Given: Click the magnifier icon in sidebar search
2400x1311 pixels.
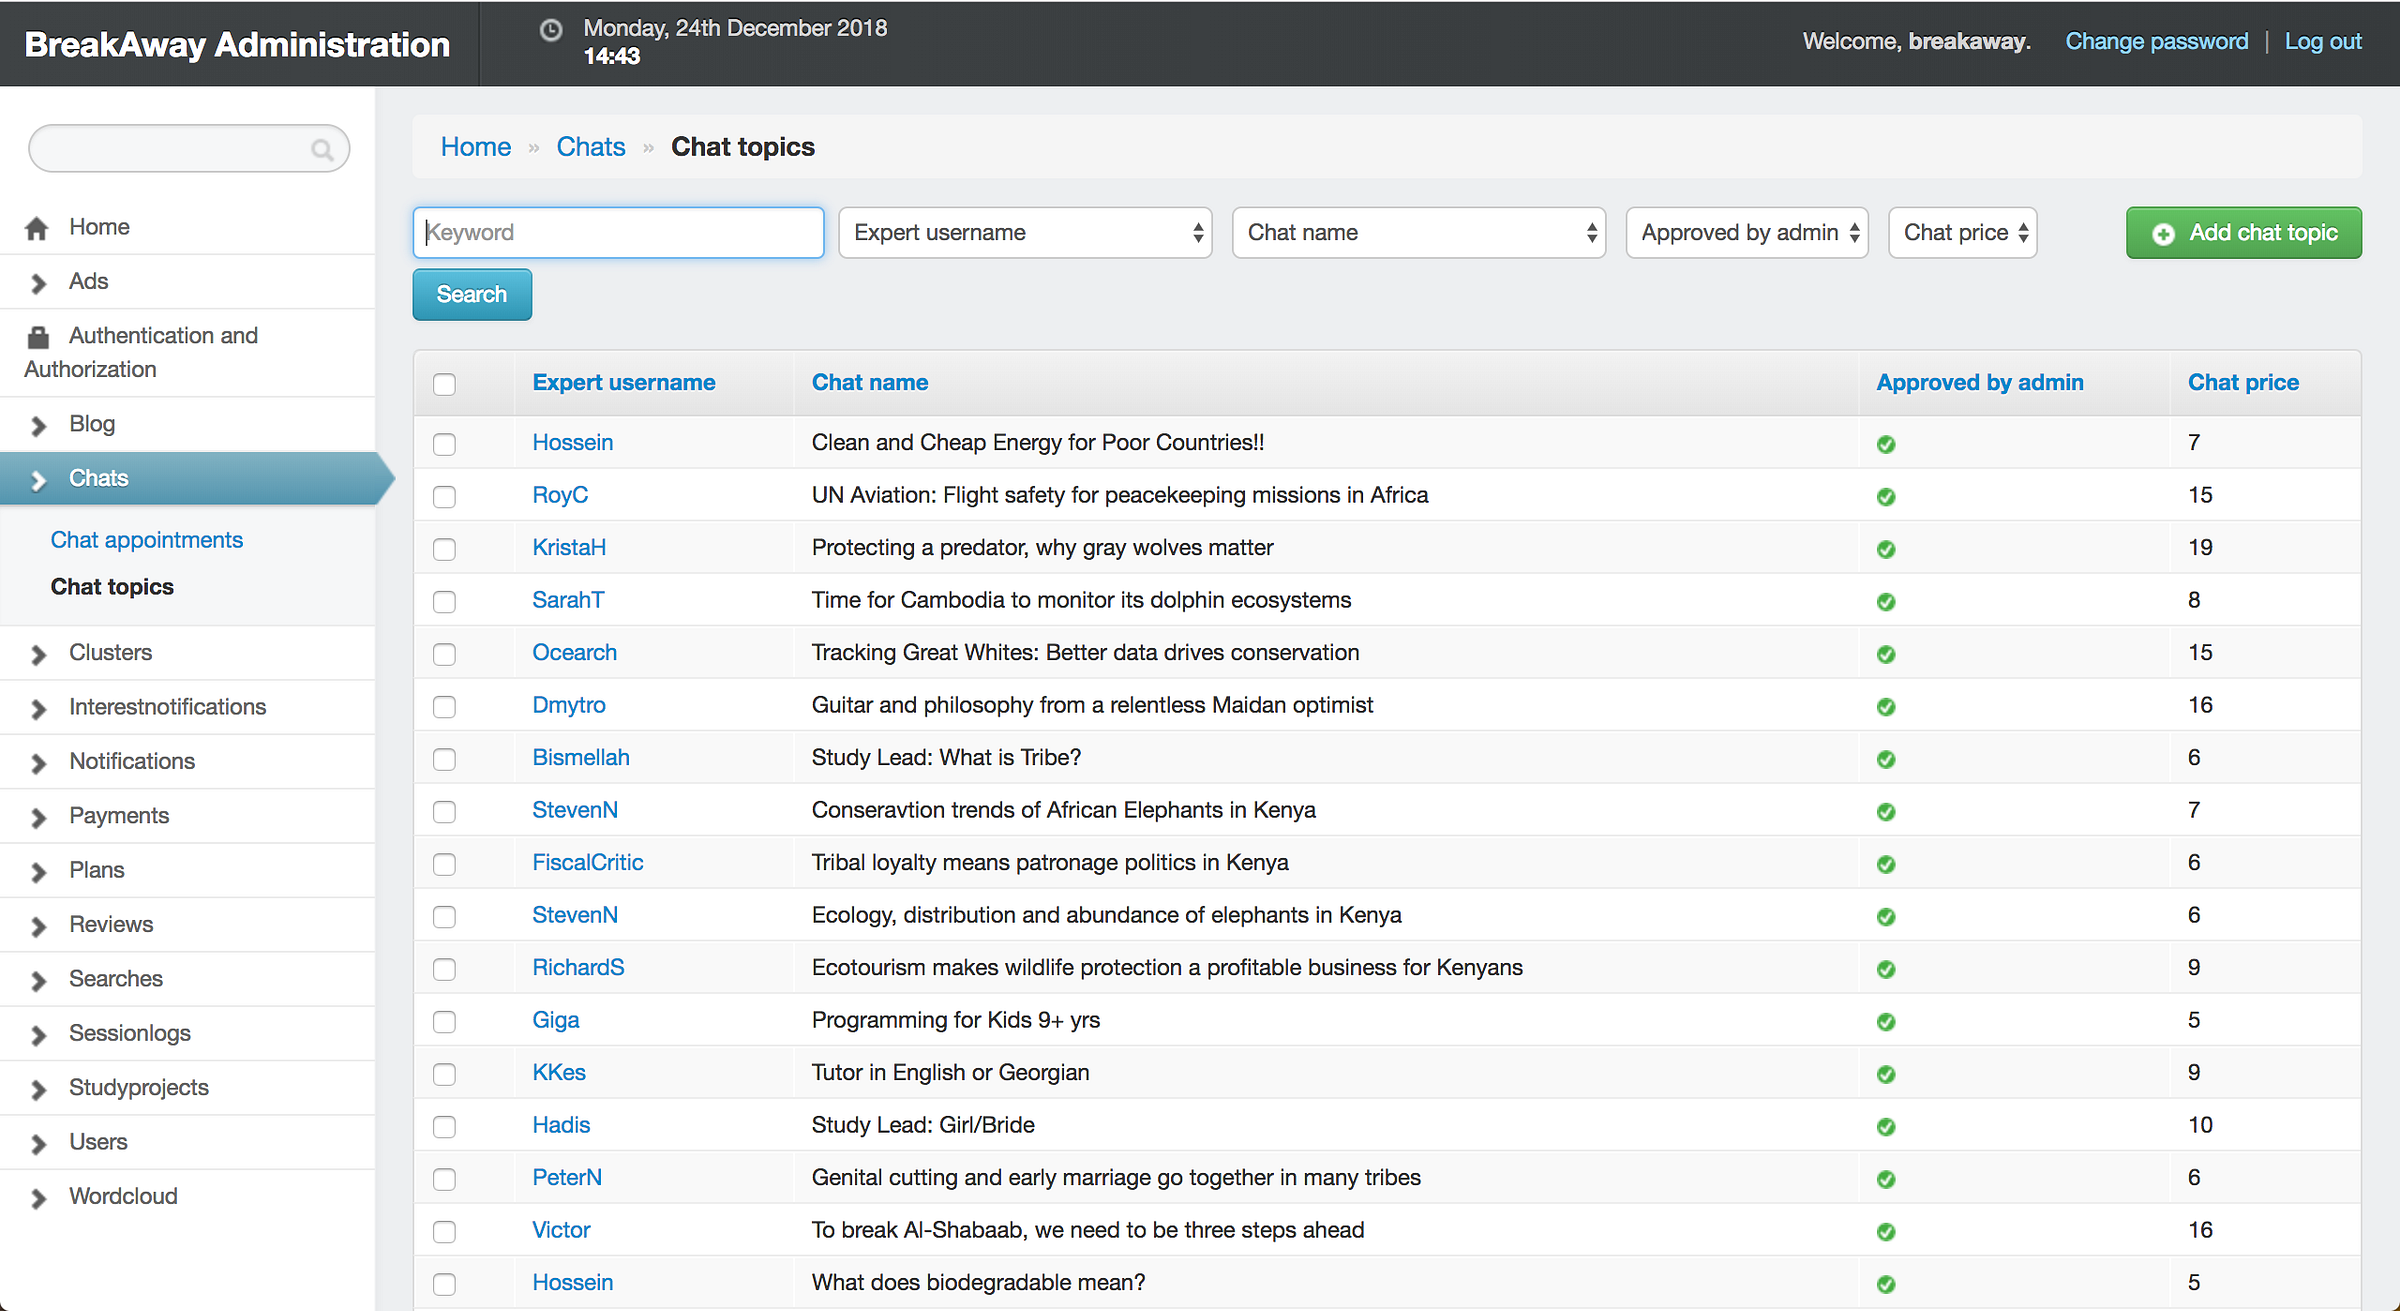Looking at the screenshot, I should pyautogui.click(x=321, y=150).
